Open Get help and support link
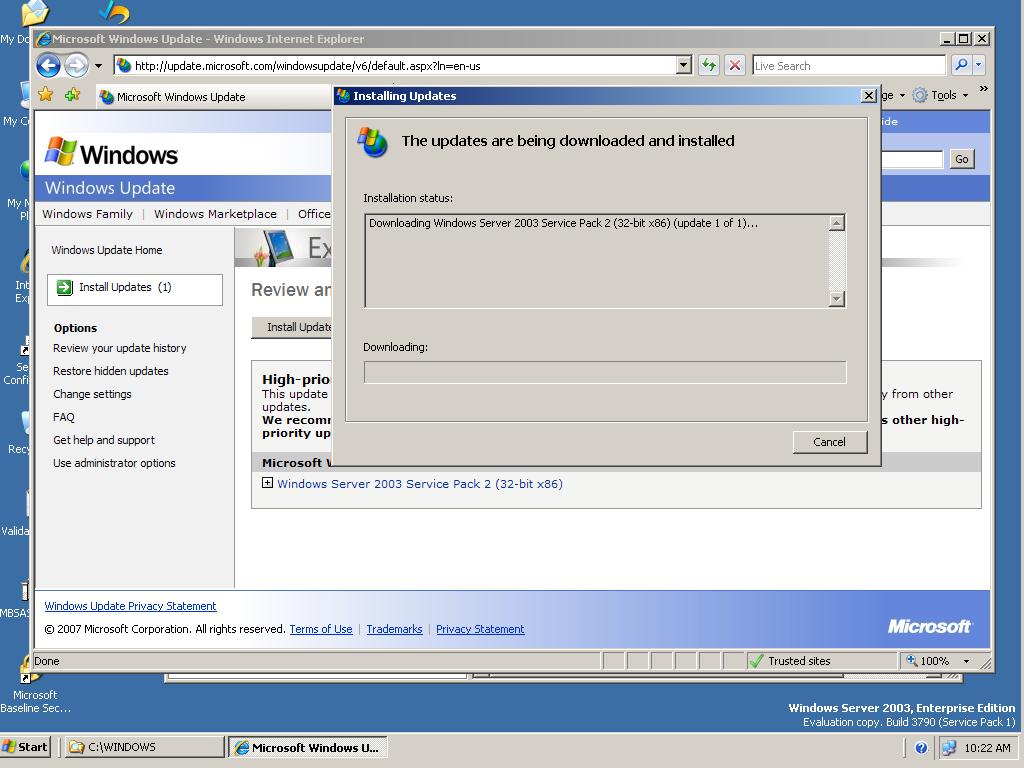Screen dimensions: 1024x768 click(104, 440)
